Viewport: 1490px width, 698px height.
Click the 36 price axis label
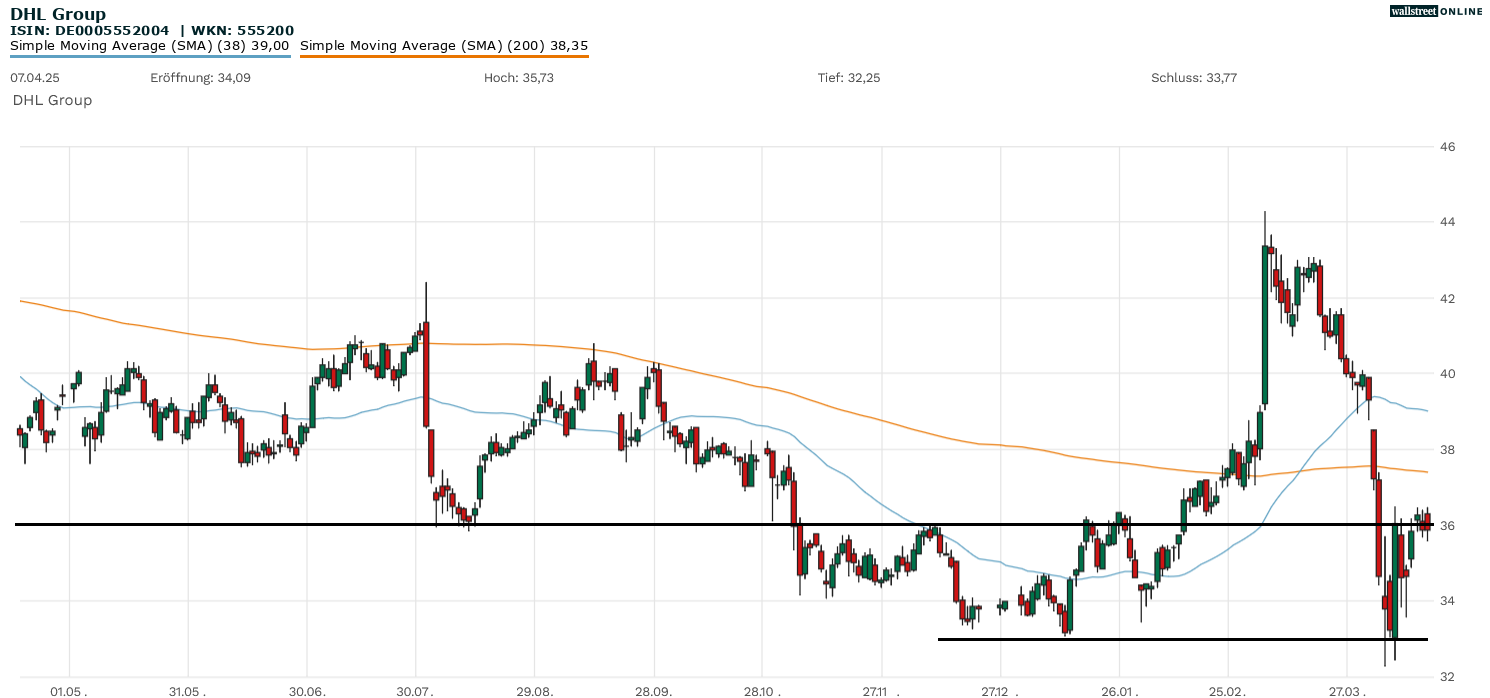pos(1447,526)
